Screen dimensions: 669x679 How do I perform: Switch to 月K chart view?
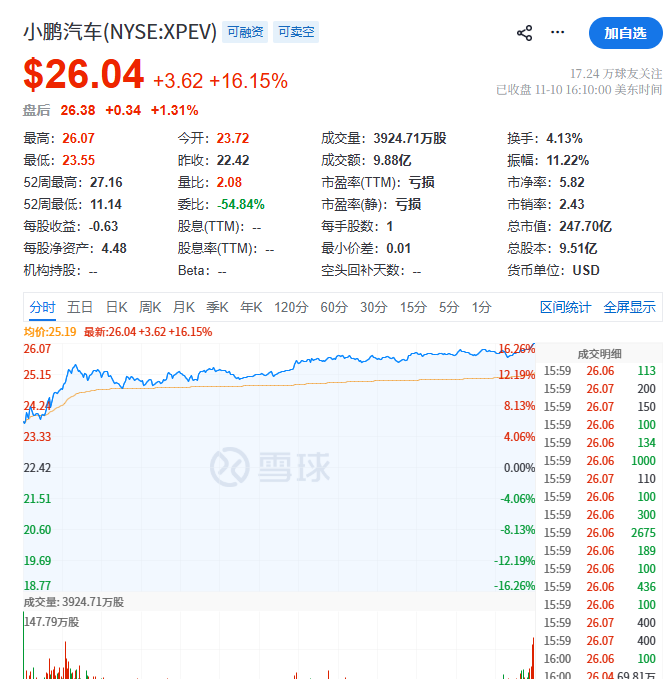coord(183,307)
